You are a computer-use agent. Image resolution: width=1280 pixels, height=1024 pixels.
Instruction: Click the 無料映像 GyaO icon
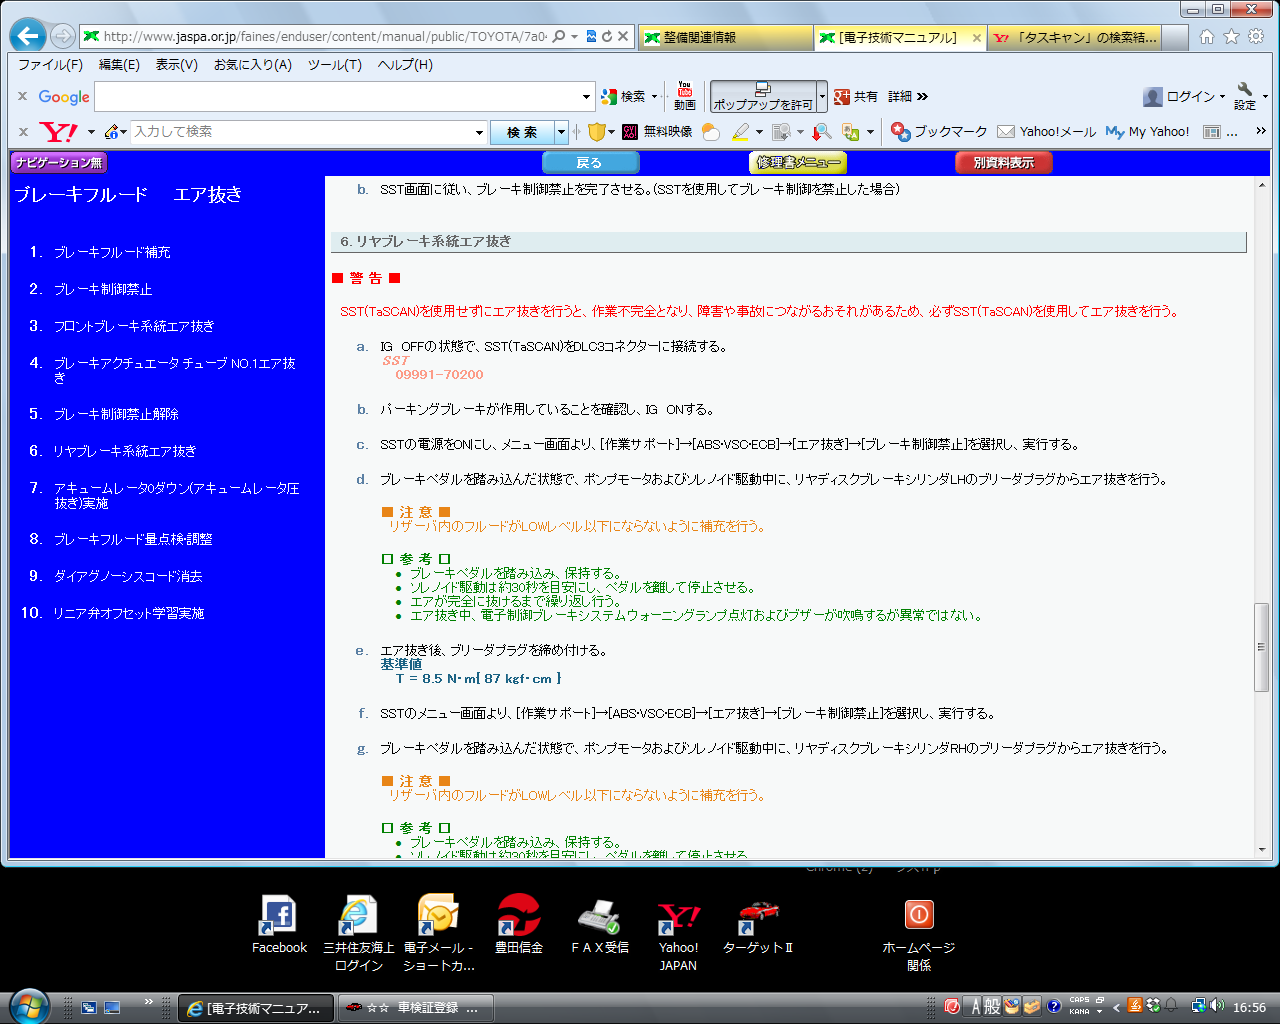point(657,131)
